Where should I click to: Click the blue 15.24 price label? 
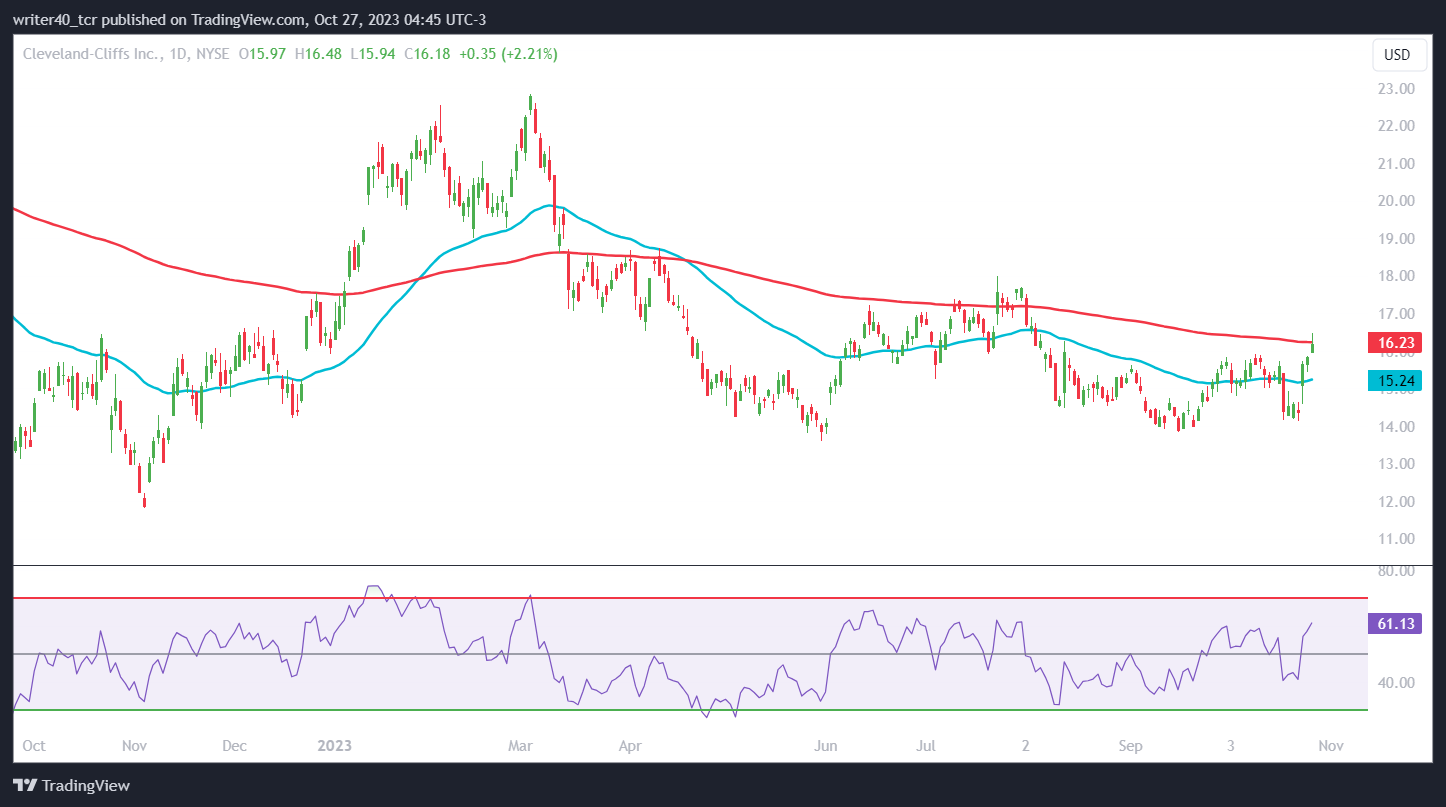point(1394,380)
